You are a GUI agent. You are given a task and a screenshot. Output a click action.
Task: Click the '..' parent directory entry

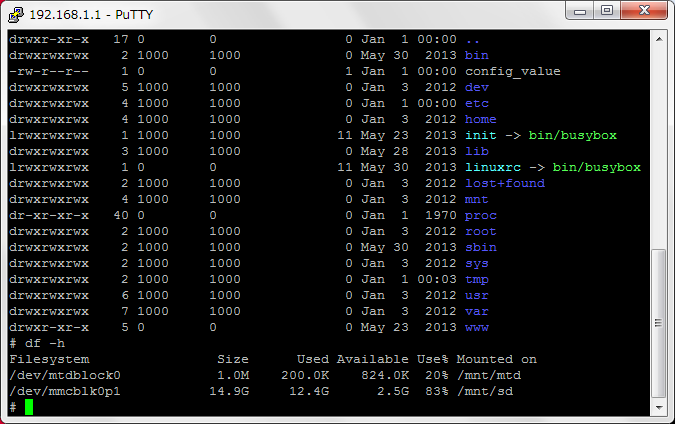(473, 41)
